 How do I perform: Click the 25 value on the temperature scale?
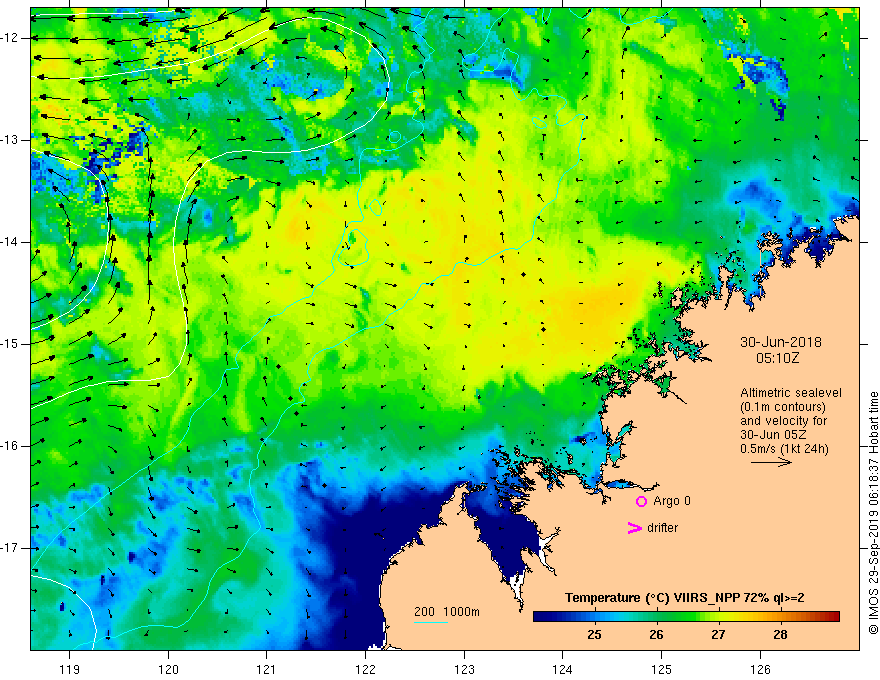594,635
